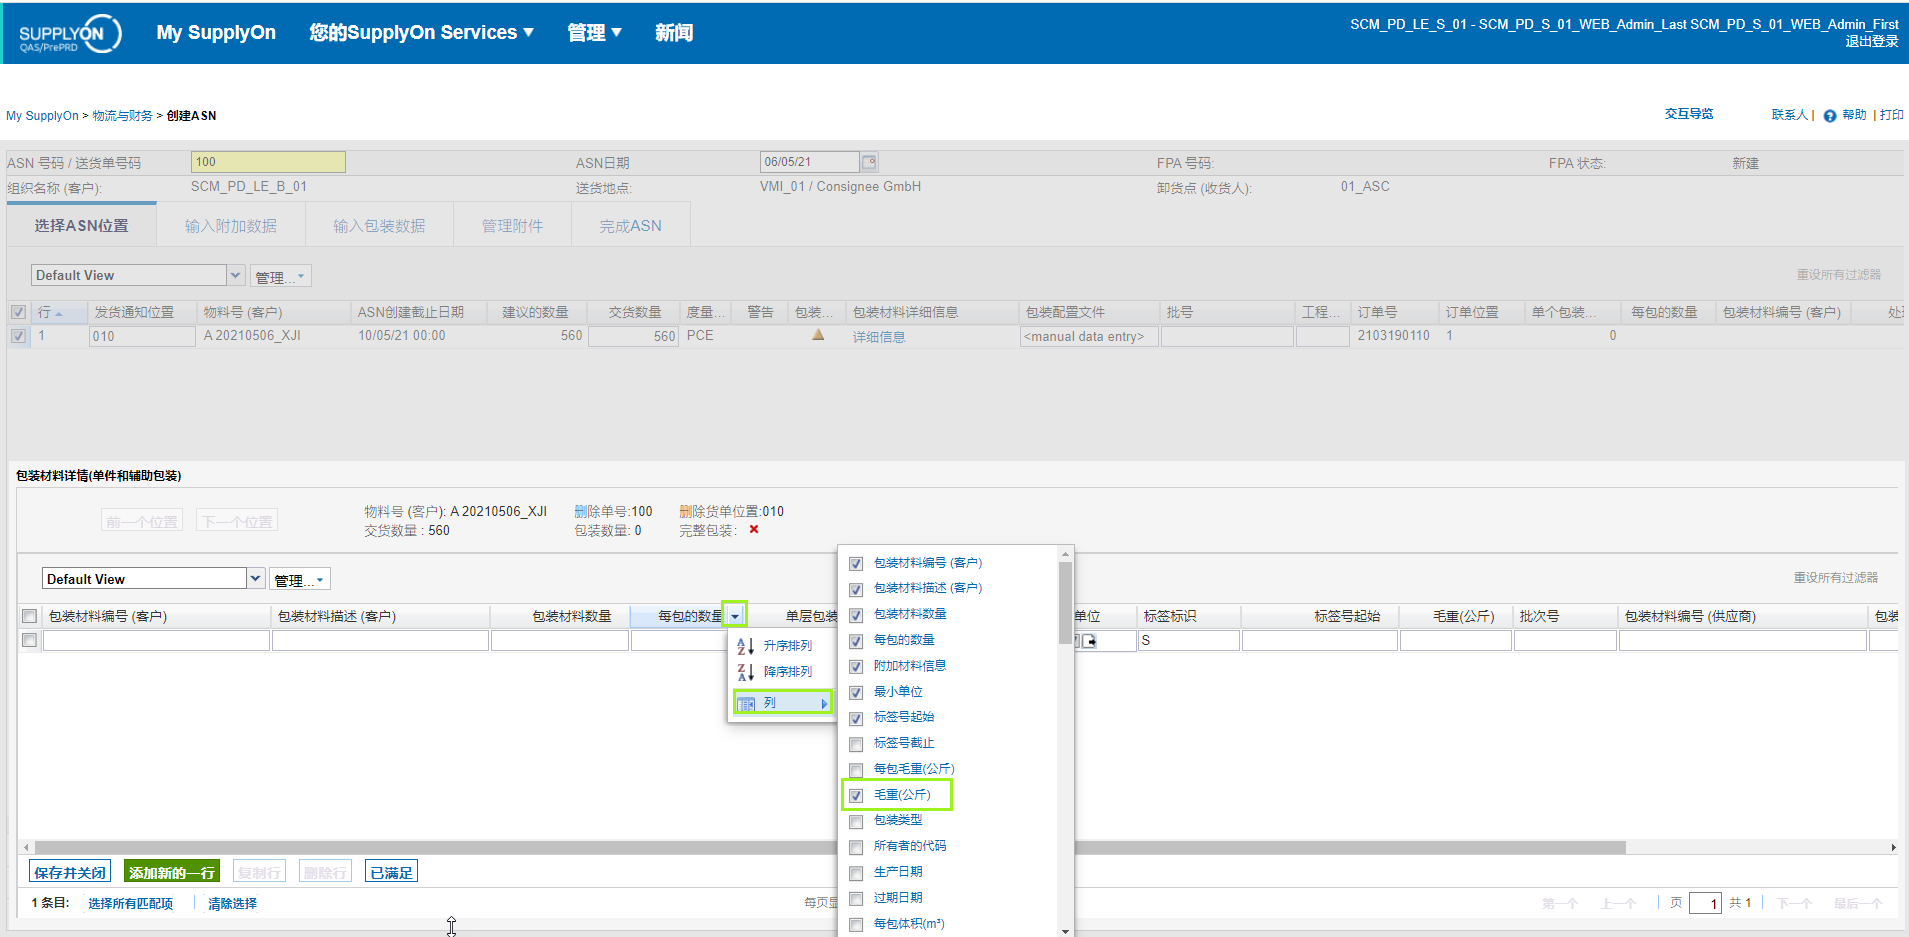Switch to the 完成ASN tab

(631, 226)
